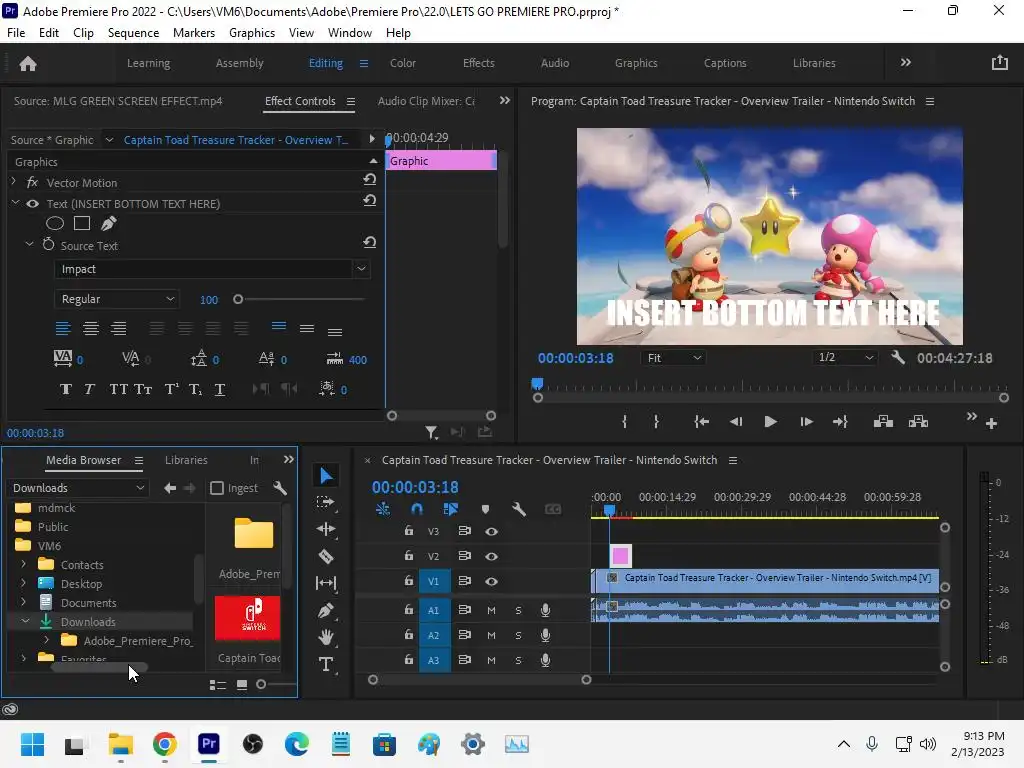Open program monitor settings wrench
1024x768 pixels.
point(899,357)
